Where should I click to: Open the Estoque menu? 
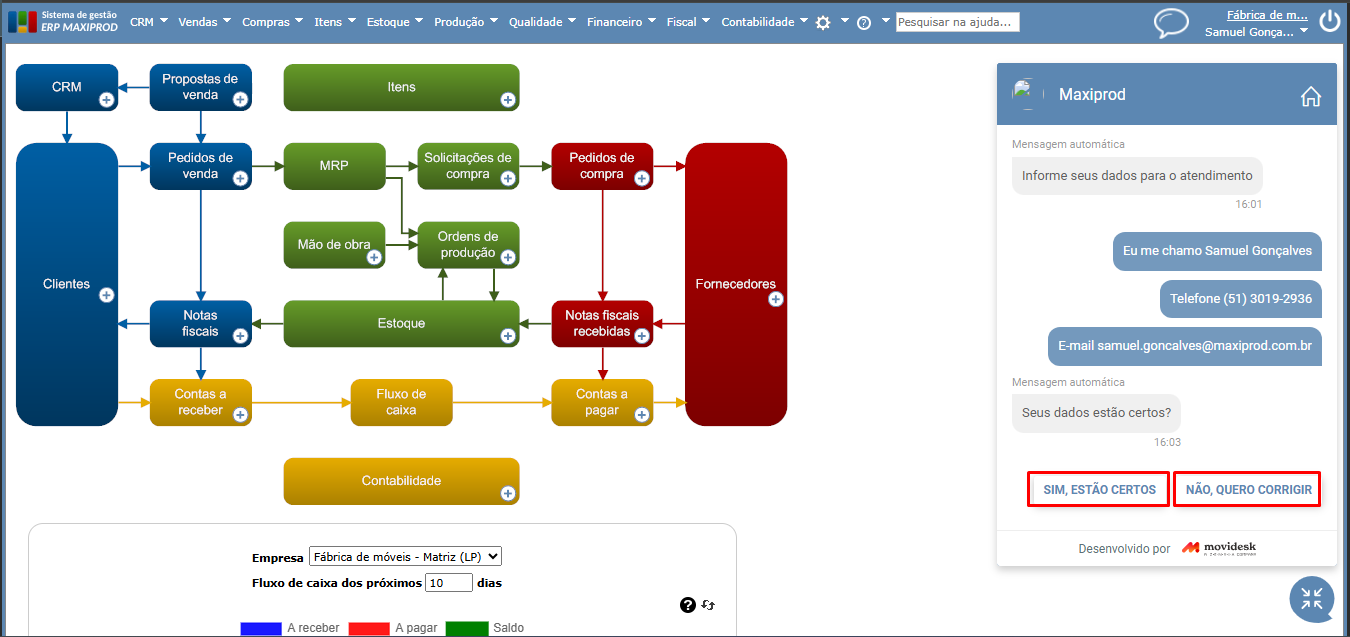tap(395, 22)
